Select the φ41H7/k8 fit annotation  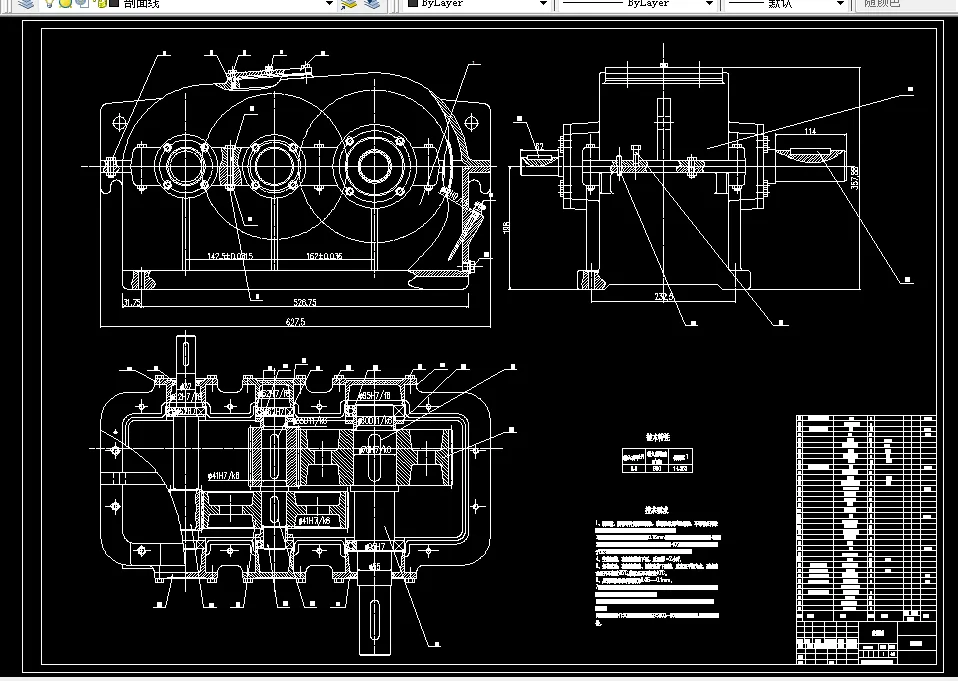click(224, 476)
